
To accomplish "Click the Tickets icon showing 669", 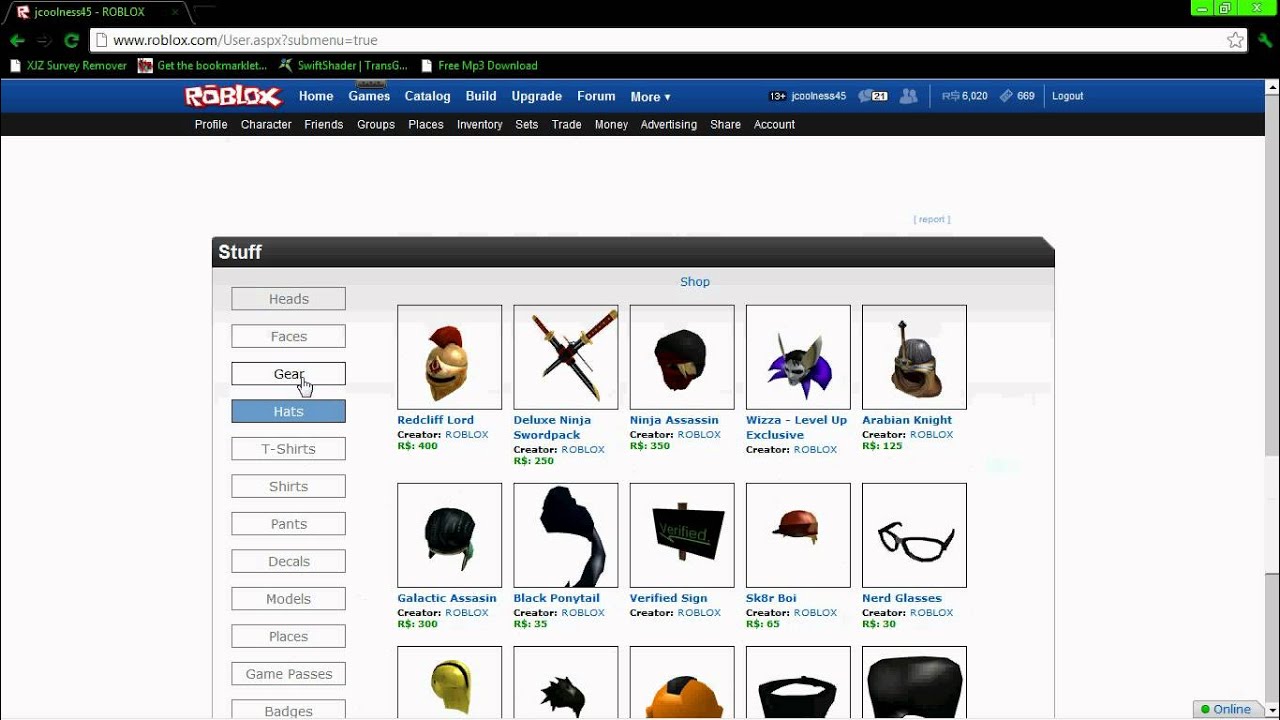I will (x=1004, y=96).
